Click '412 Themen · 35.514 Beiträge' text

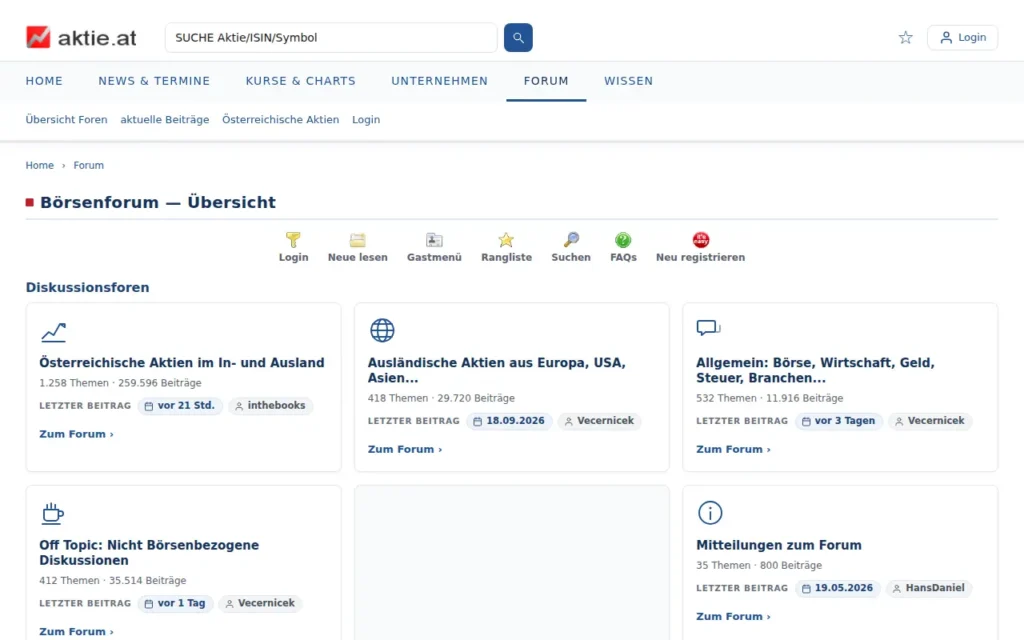pos(112,581)
